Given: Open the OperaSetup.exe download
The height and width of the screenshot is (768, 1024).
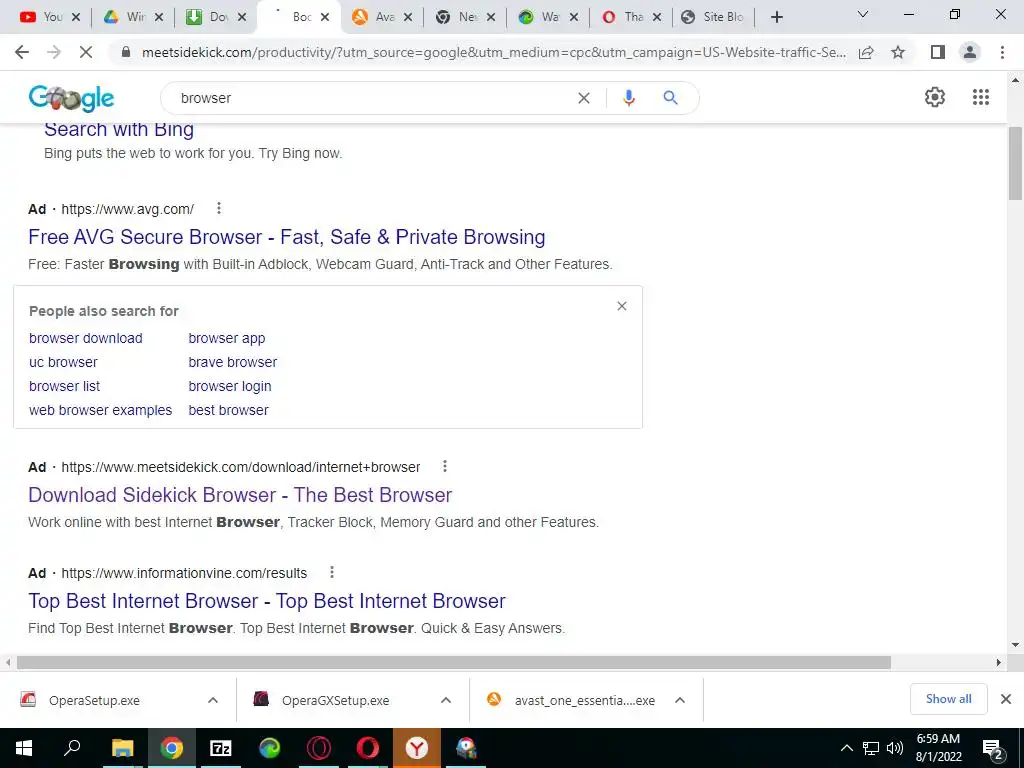Looking at the screenshot, I should (94, 700).
